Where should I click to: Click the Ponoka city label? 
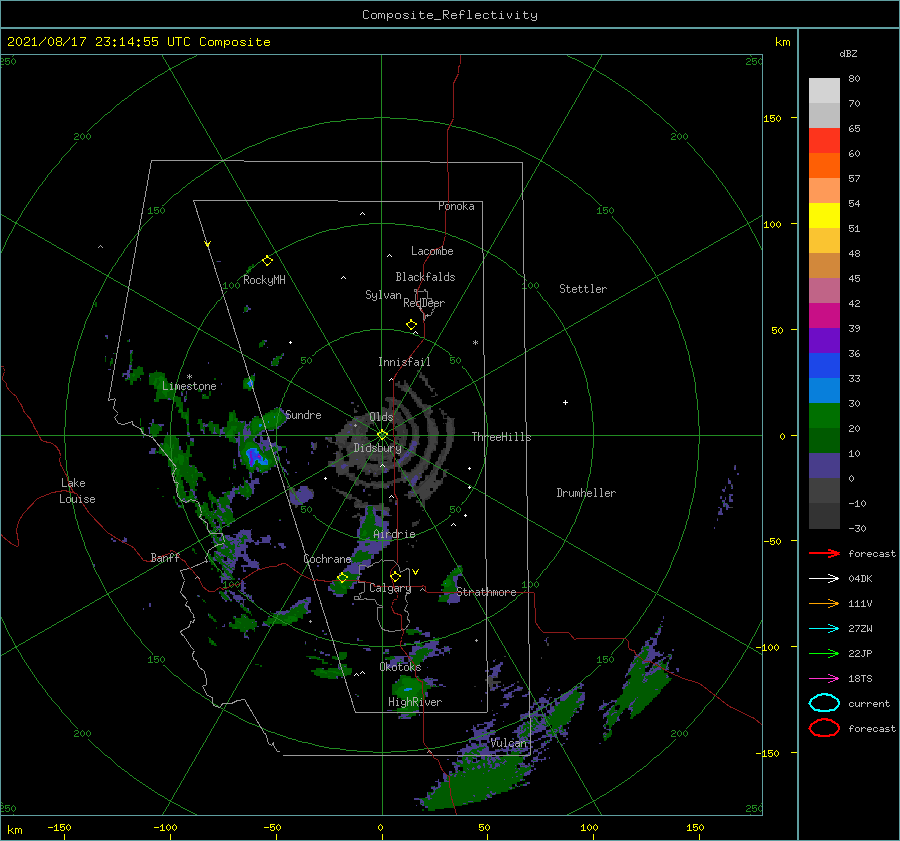point(456,206)
